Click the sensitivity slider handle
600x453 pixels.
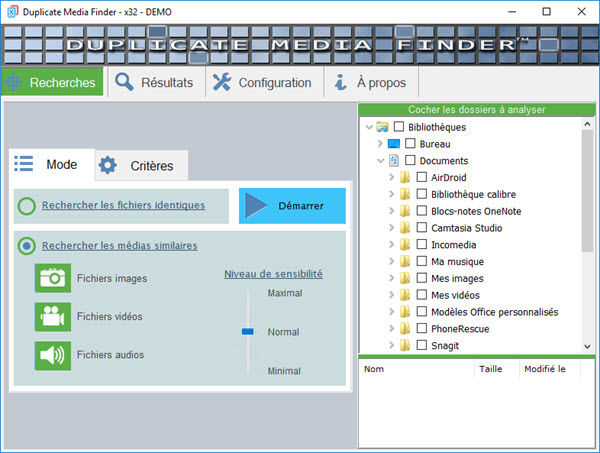point(248,331)
